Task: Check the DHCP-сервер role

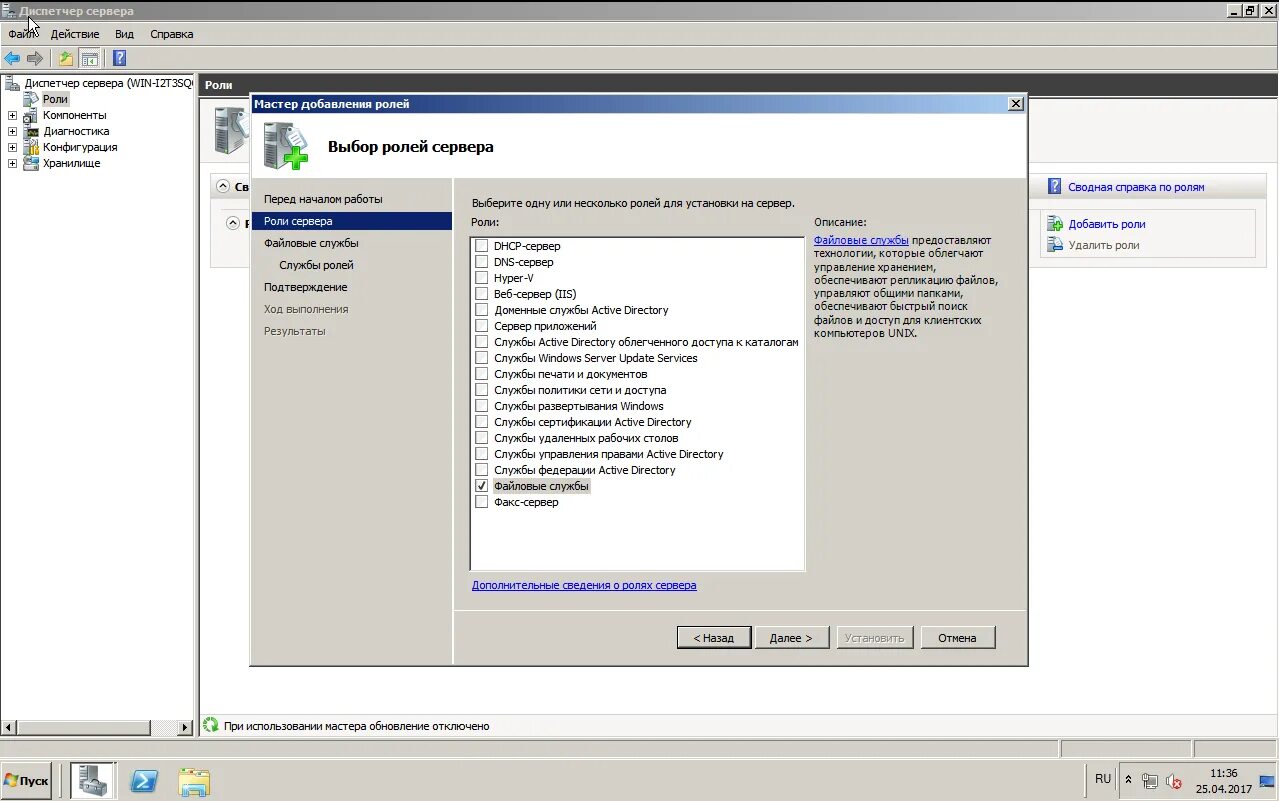Action: pyautogui.click(x=482, y=246)
